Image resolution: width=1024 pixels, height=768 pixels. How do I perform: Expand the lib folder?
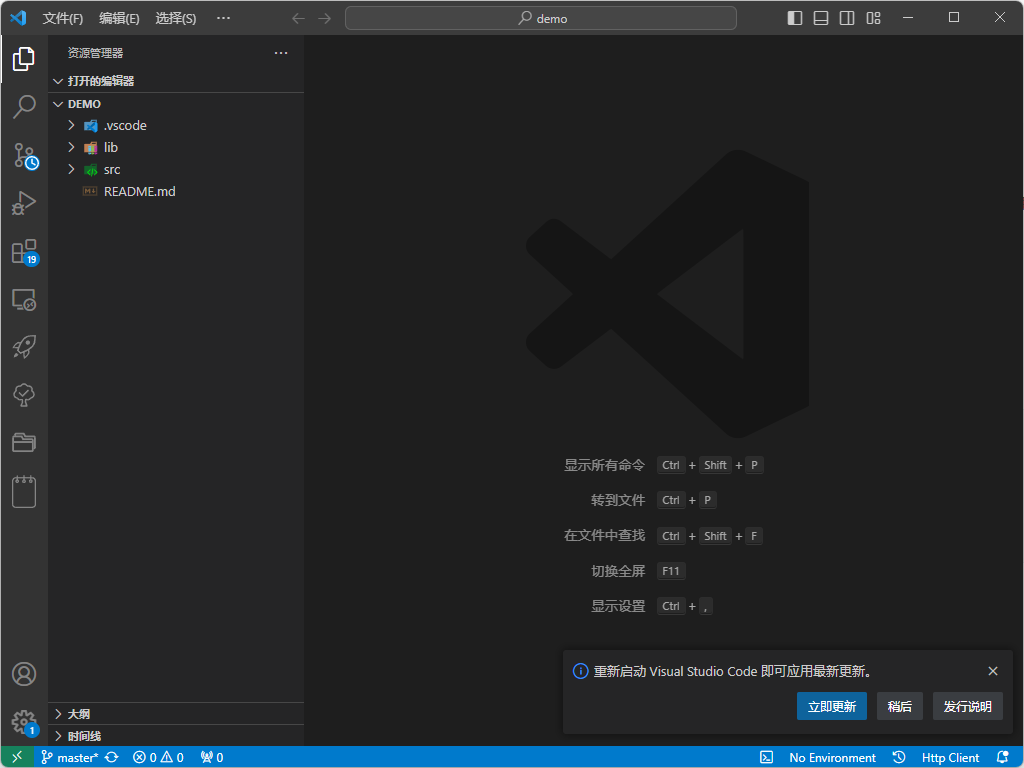click(176, 148)
